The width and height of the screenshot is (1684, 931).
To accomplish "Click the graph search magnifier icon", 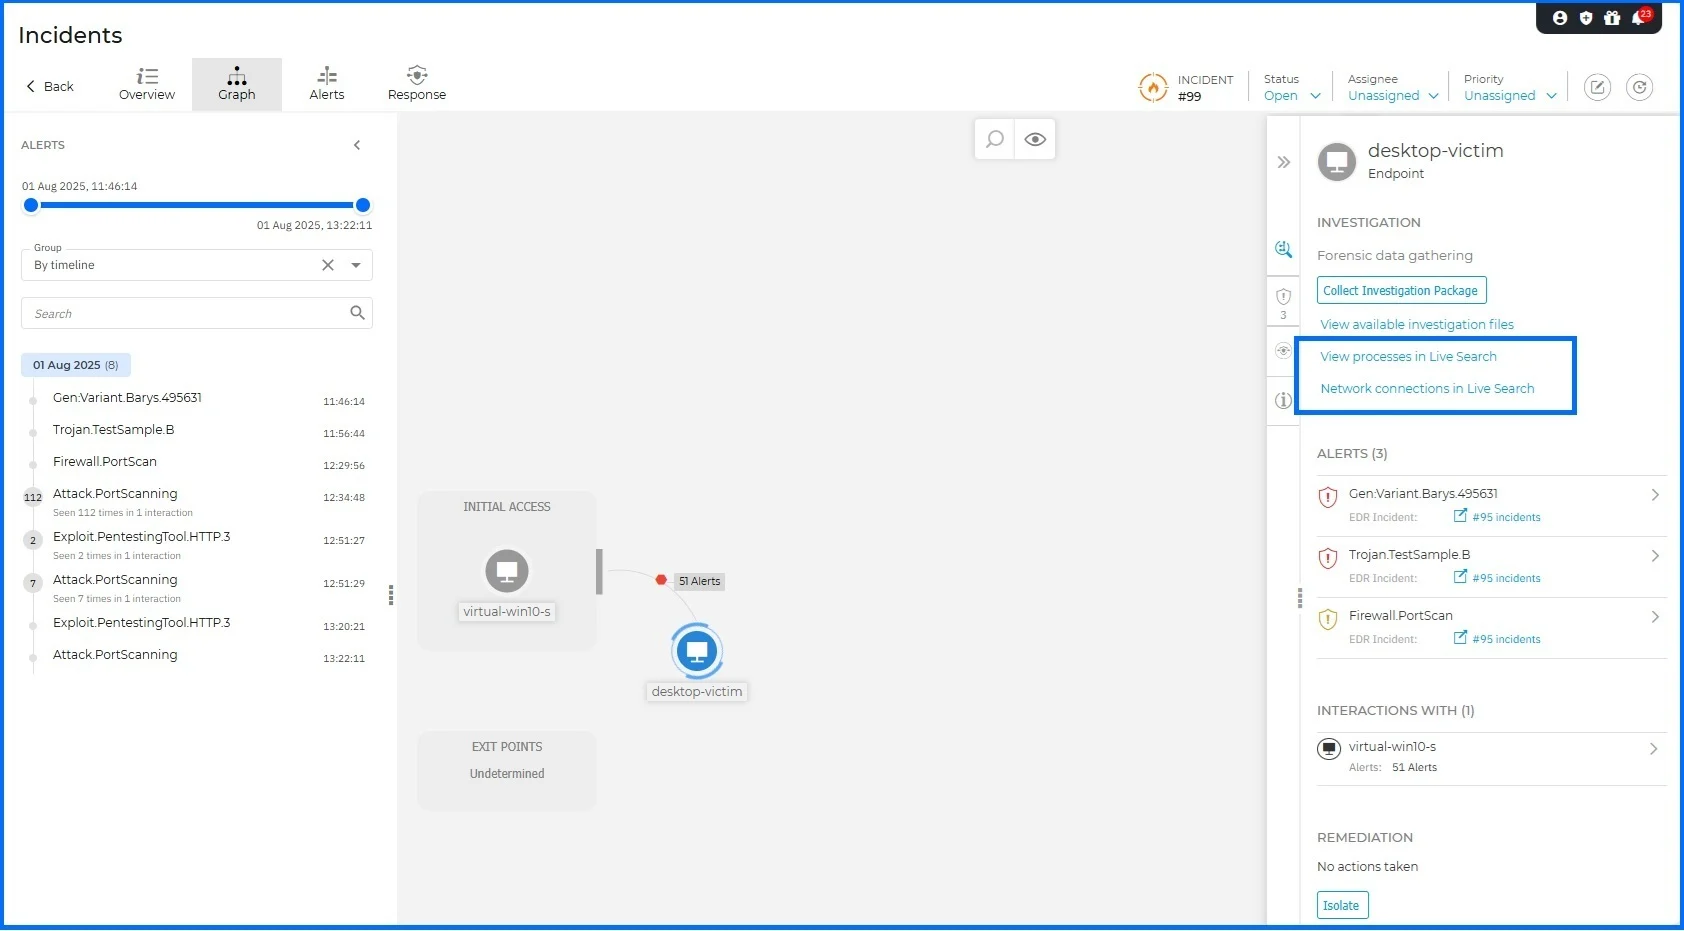I will click(x=994, y=139).
